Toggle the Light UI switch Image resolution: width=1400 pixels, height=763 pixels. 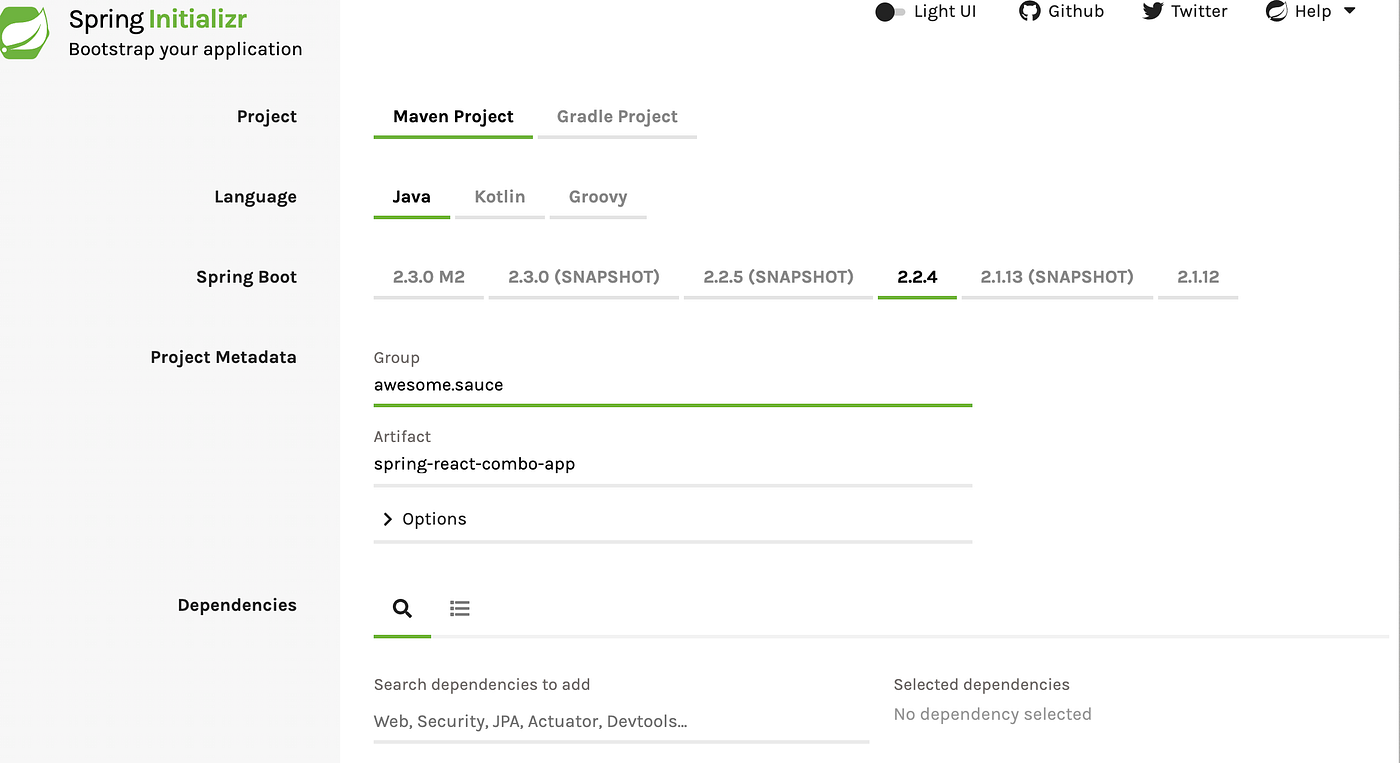889,12
